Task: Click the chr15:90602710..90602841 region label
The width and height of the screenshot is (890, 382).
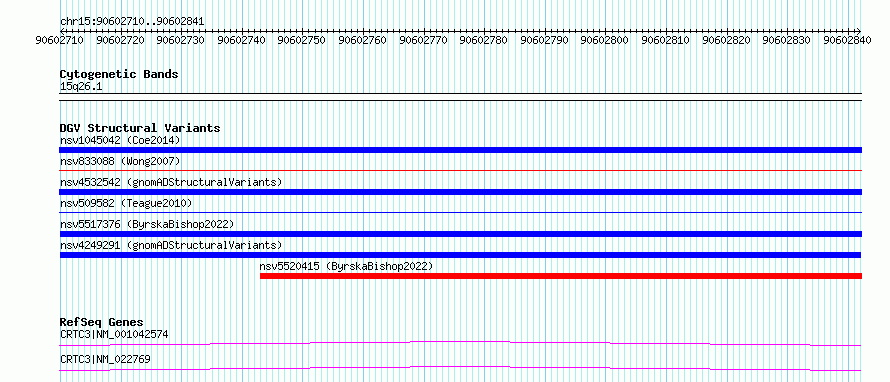Action: [132, 22]
